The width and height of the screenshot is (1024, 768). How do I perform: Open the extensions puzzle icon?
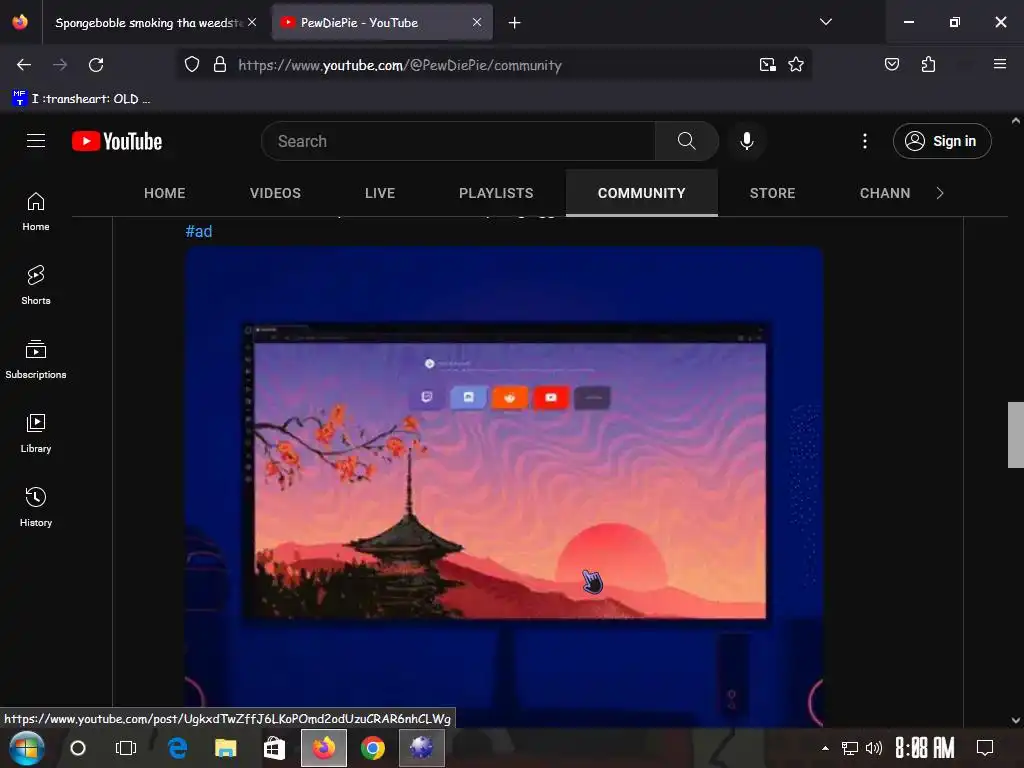coord(928,65)
